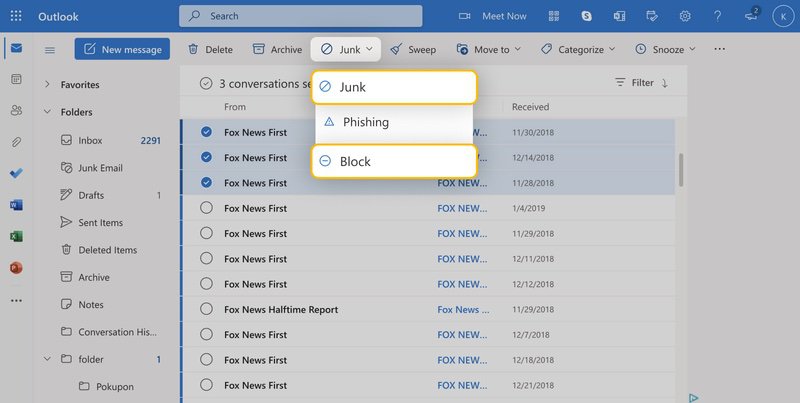
Task: Reverse sort order arrow next to Filter
Action: 664,83
